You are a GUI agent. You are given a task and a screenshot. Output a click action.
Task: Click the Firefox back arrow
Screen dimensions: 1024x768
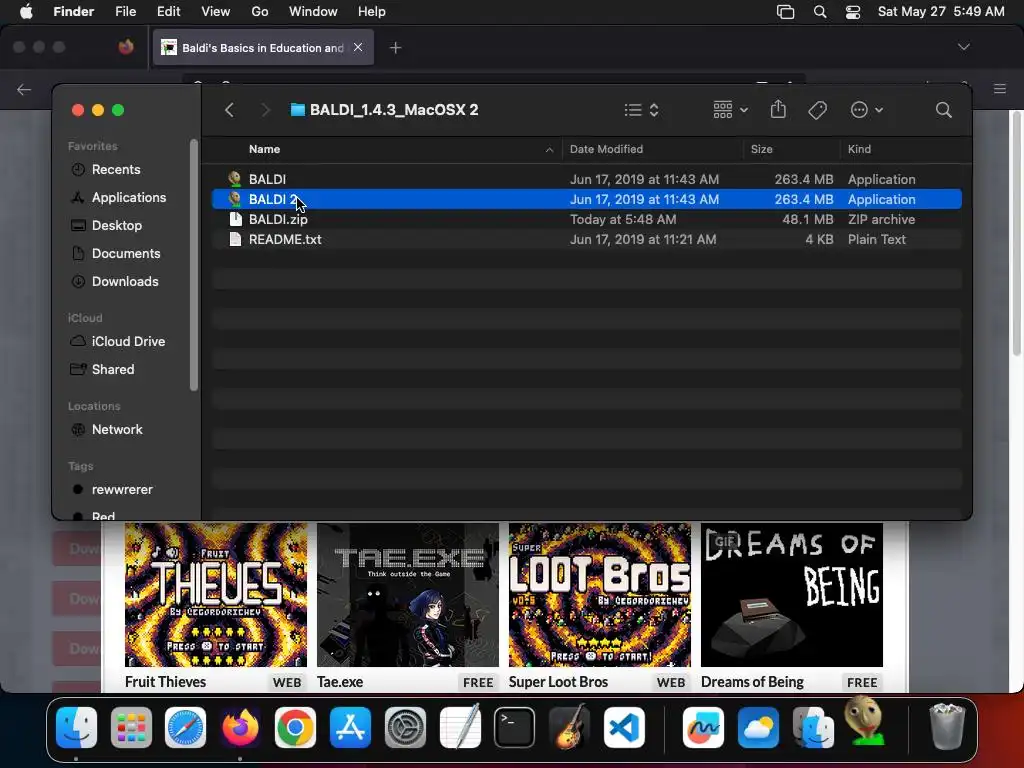click(24, 89)
